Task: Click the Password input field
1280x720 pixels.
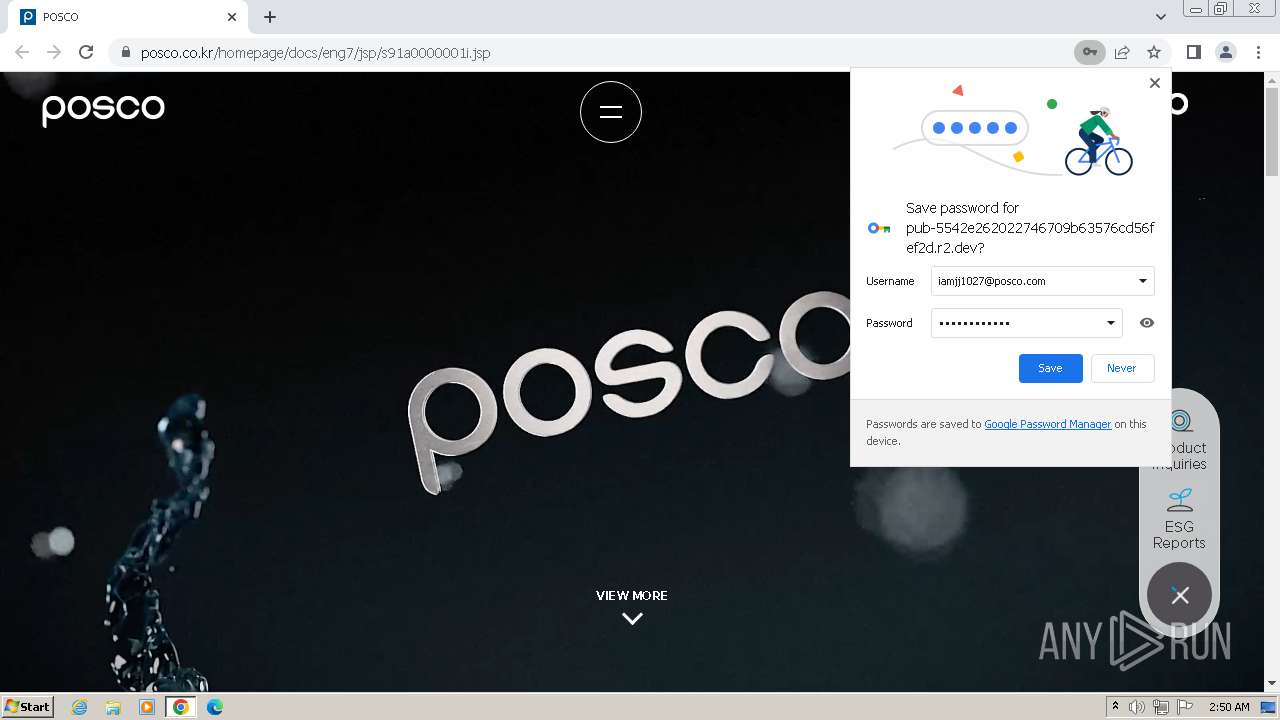Action: tap(1027, 323)
